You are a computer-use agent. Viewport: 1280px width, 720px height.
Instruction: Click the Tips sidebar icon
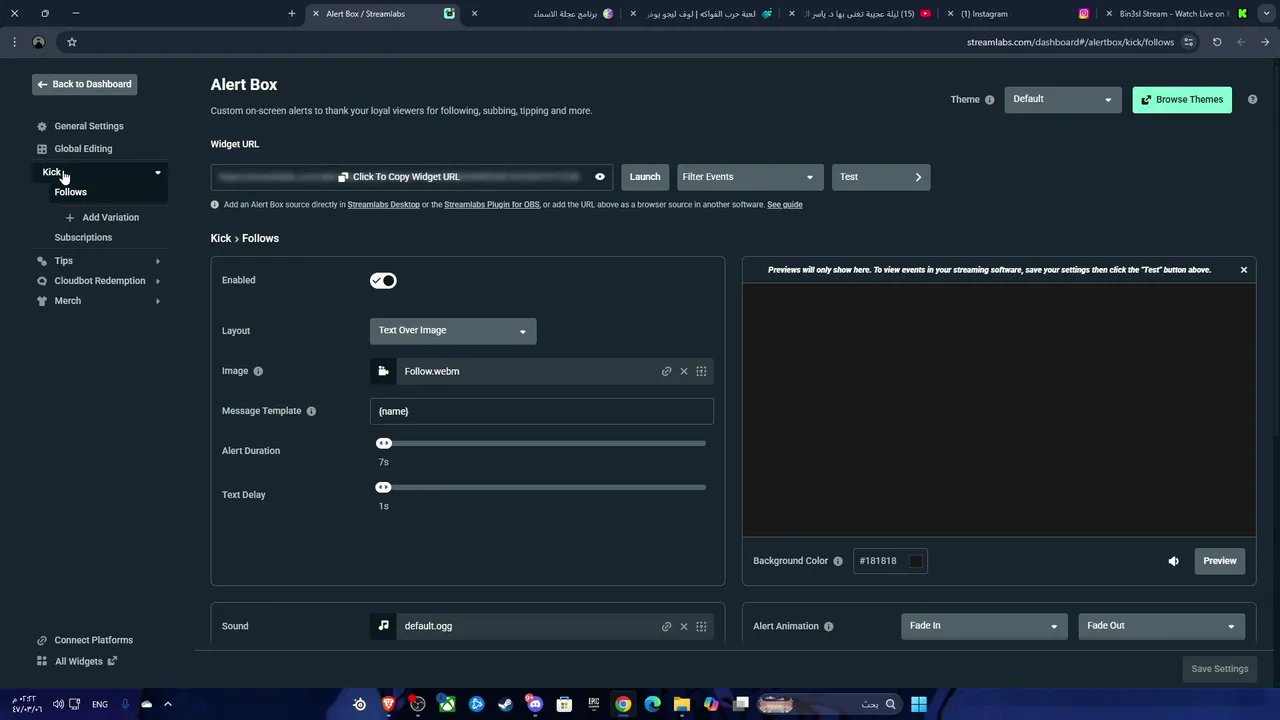[42, 261]
